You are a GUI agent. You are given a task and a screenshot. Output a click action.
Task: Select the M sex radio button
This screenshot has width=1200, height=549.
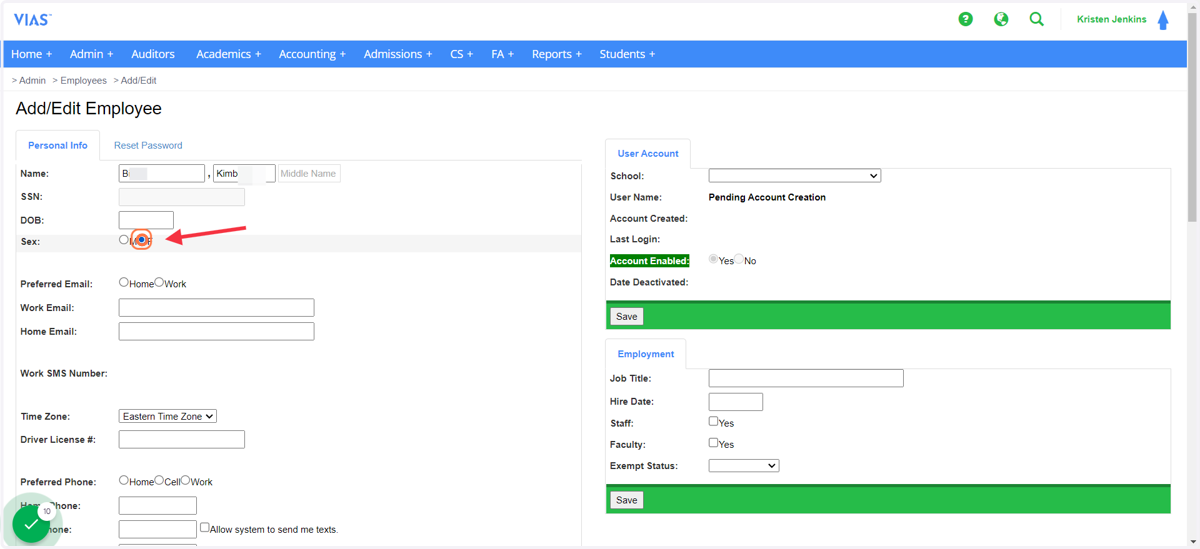point(124,240)
